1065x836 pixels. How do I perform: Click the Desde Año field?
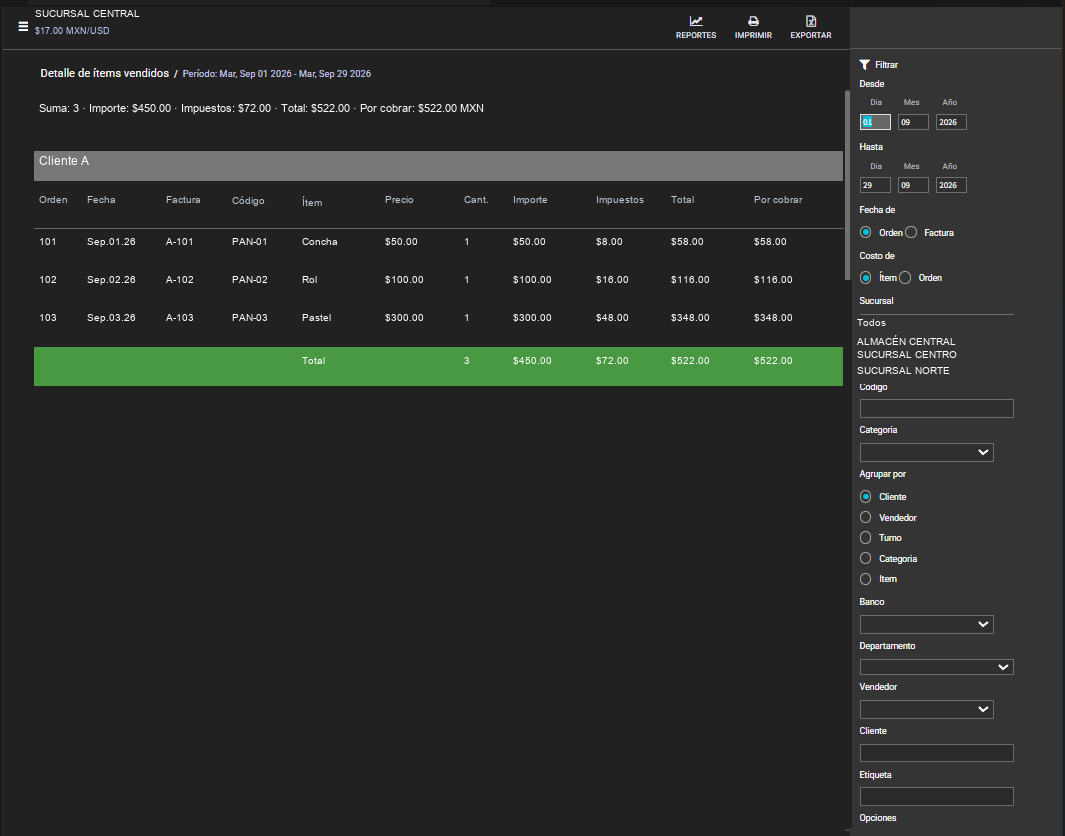pos(951,122)
